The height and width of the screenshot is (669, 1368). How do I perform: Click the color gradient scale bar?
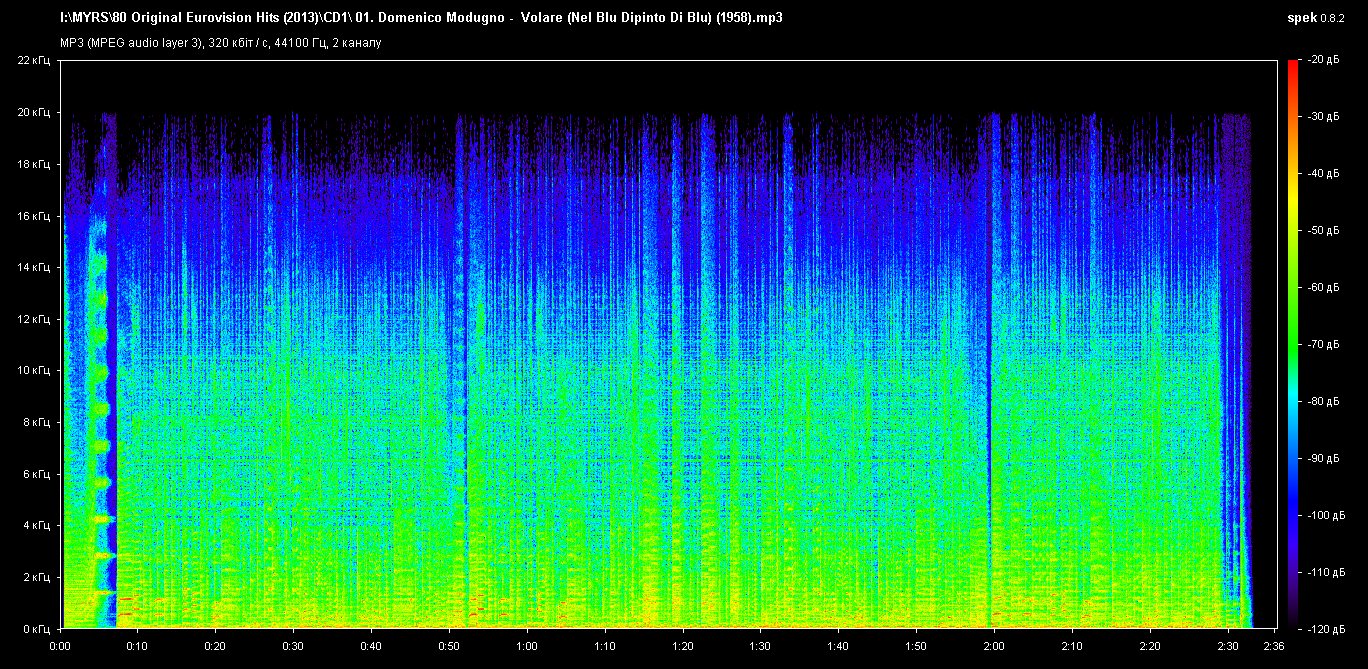click(x=1292, y=344)
